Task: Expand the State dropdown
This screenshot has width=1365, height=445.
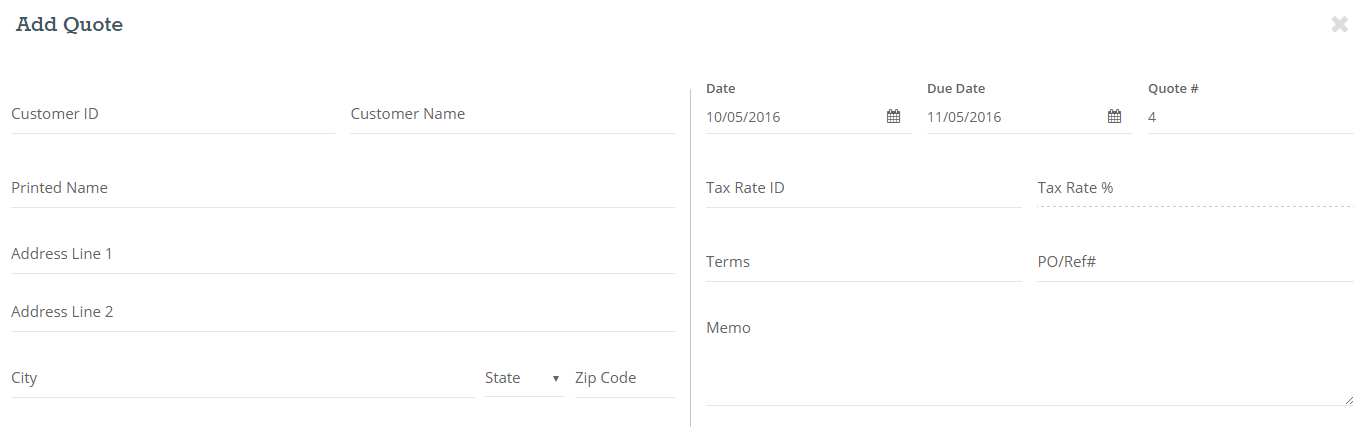Action: (x=525, y=378)
